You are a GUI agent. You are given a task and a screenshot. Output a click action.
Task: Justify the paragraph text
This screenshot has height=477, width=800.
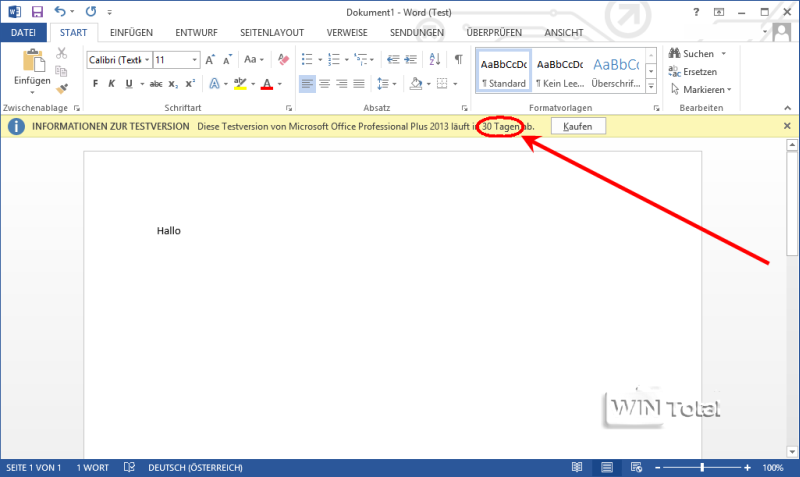click(x=359, y=84)
